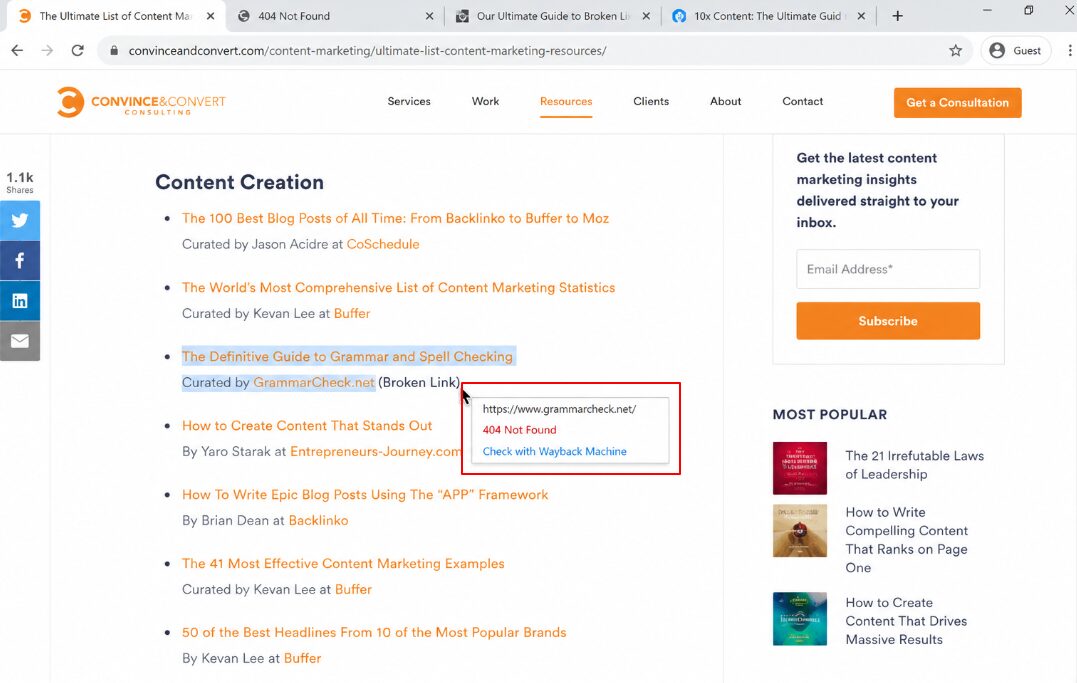Open 41 Most Effective Content Marketing Examples
1077x683 pixels.
(343, 563)
